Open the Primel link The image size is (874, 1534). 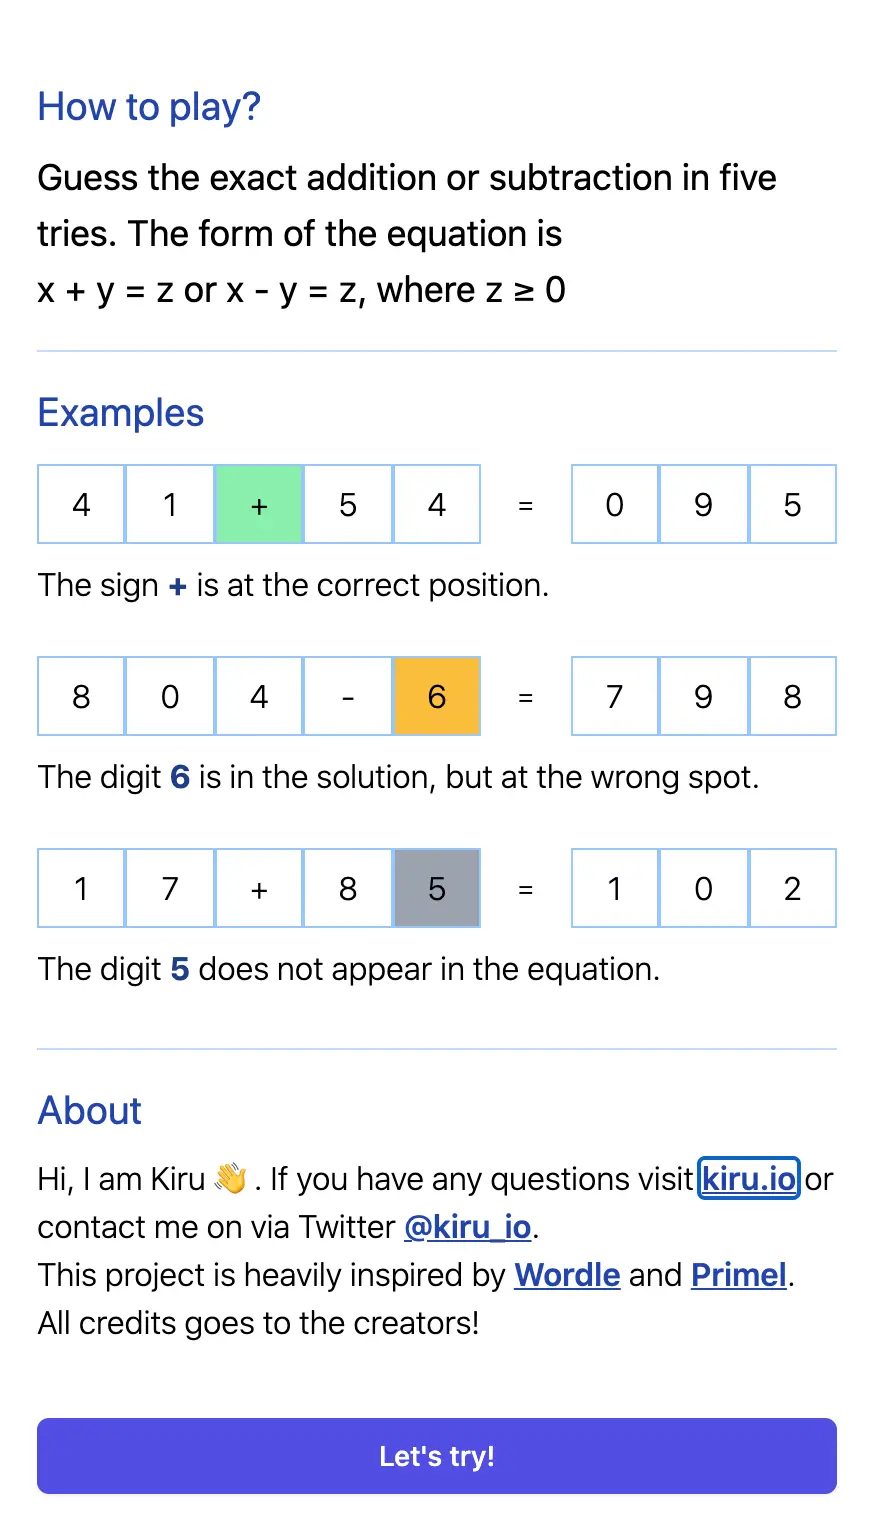click(x=739, y=1274)
